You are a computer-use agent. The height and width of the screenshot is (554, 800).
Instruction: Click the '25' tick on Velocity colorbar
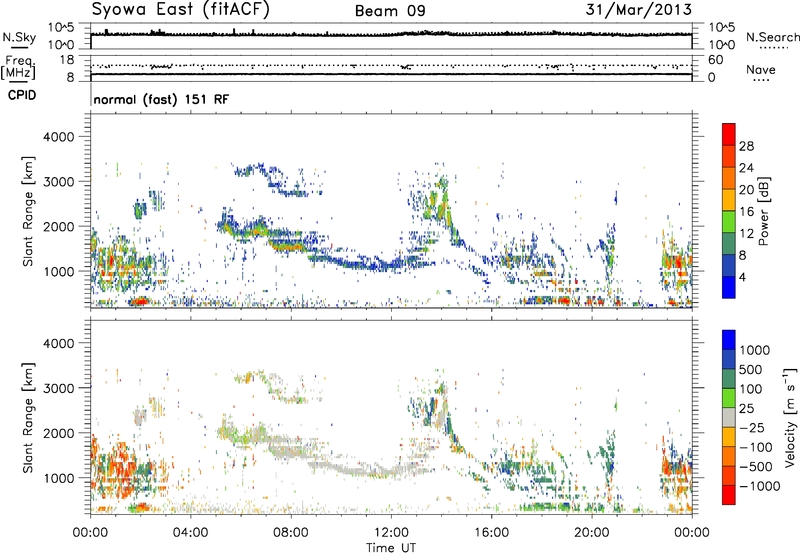click(x=747, y=409)
